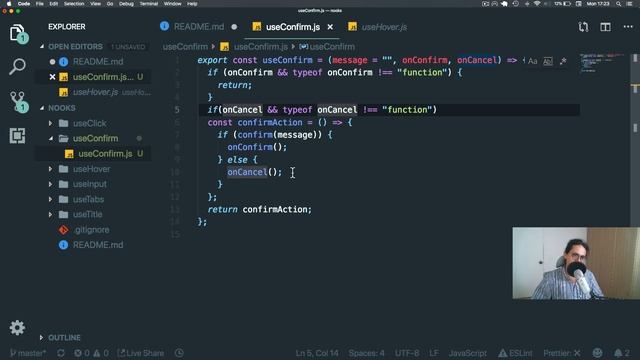The image size is (640, 360).
Task: Click the Time Machine menu bar icon
Action: pos(516,4)
